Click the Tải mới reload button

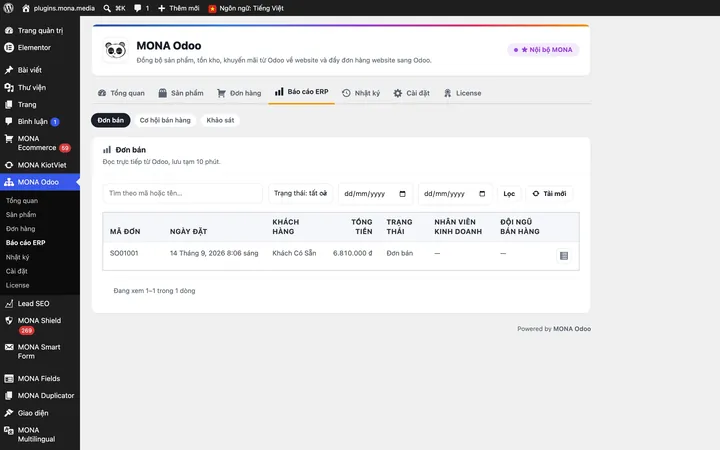tap(549, 194)
